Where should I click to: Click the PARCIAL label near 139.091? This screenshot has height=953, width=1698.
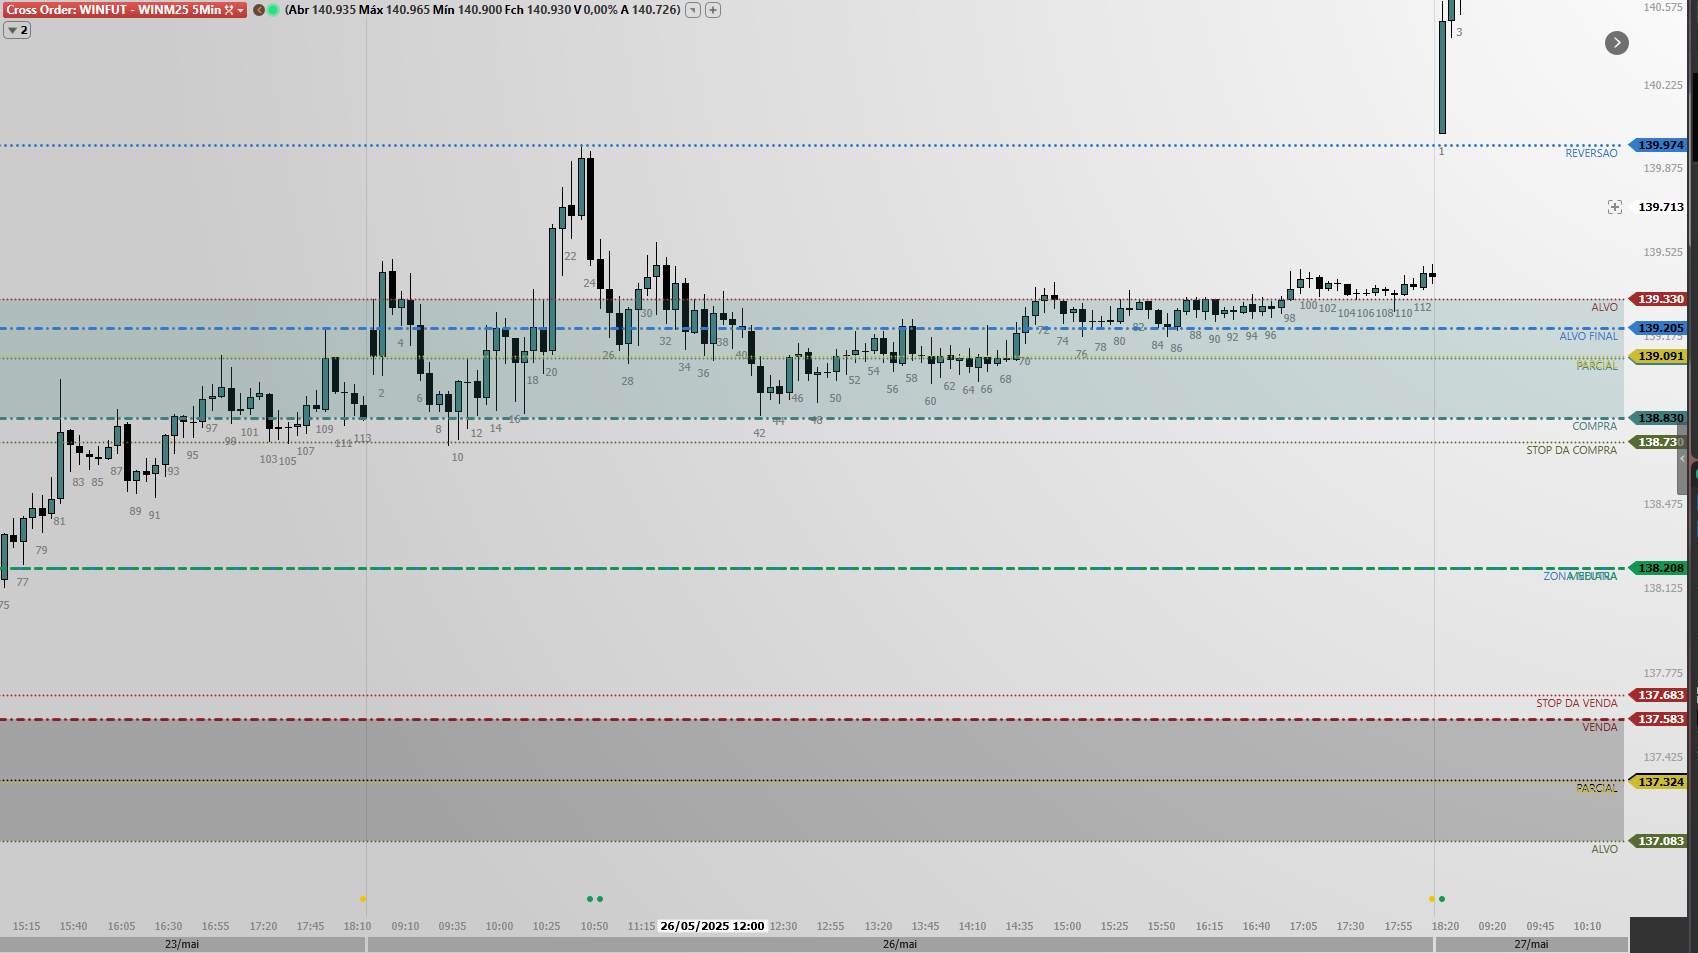[x=1596, y=366]
